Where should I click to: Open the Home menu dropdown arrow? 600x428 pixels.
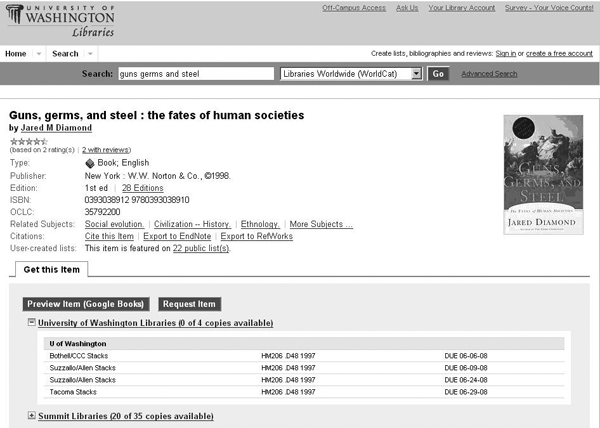(x=39, y=54)
